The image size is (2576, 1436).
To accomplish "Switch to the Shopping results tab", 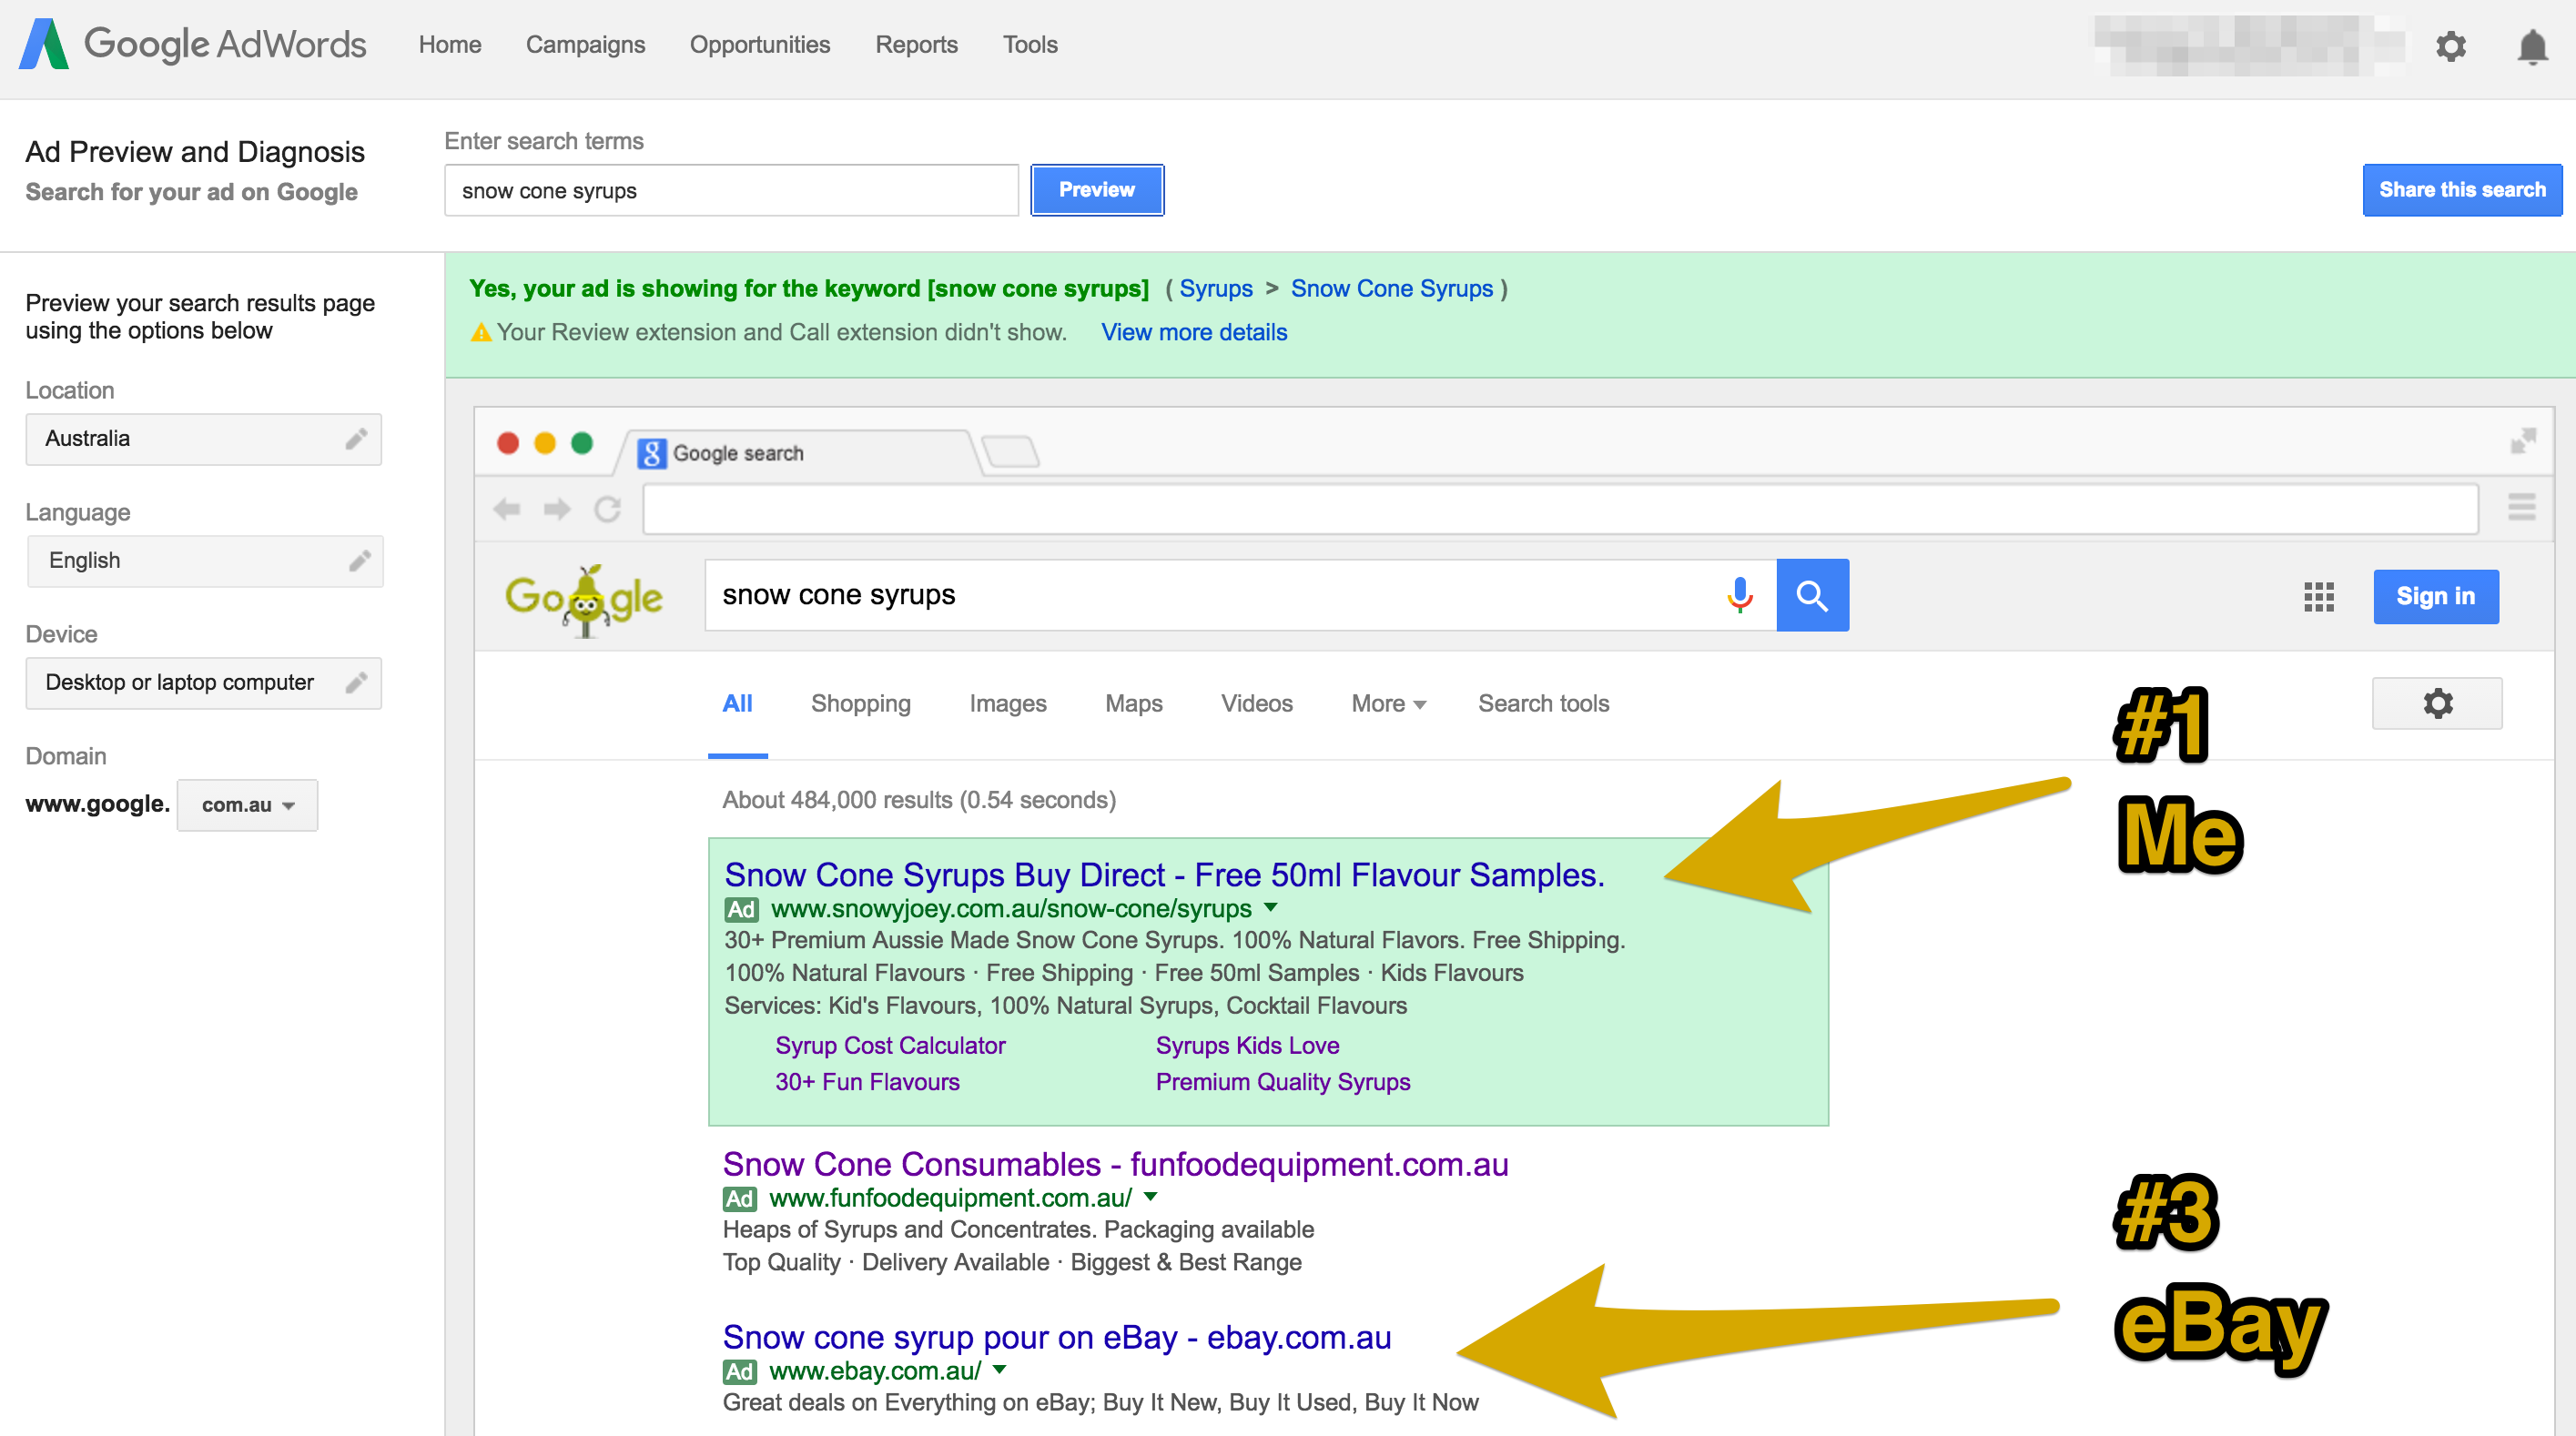I will pos(860,704).
